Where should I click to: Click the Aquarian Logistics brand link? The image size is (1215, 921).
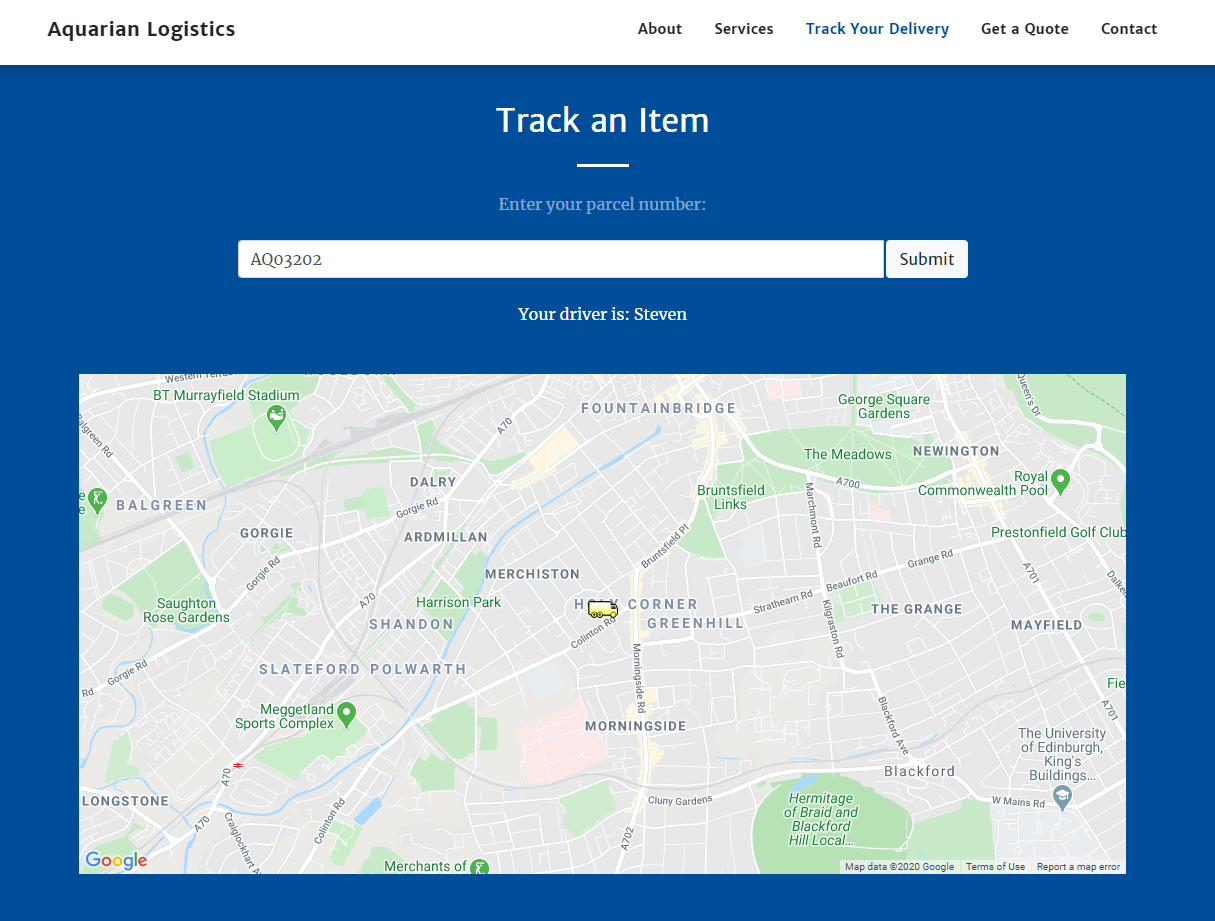142,29
